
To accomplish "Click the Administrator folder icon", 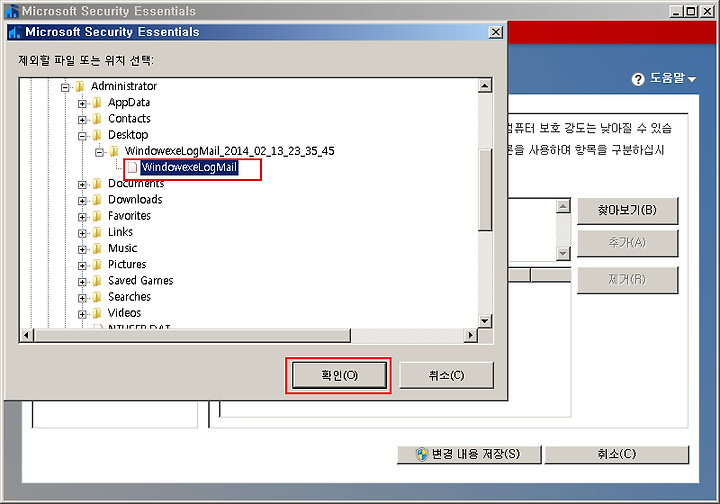I will (80, 86).
